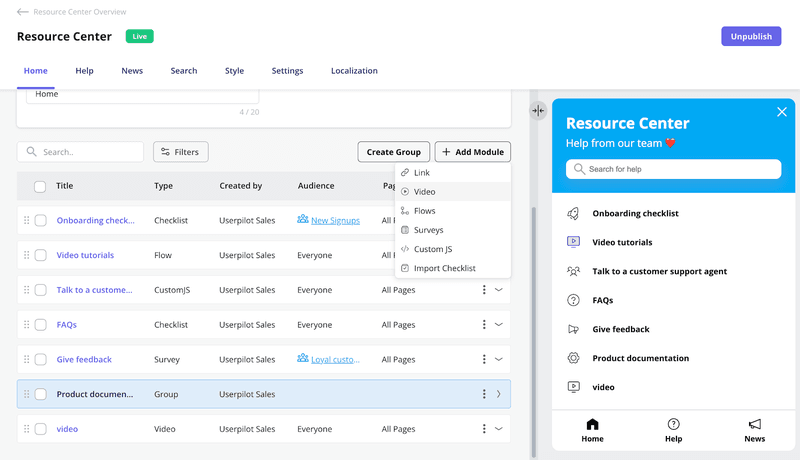Open three-dot menu for FAQs row

coord(484,325)
